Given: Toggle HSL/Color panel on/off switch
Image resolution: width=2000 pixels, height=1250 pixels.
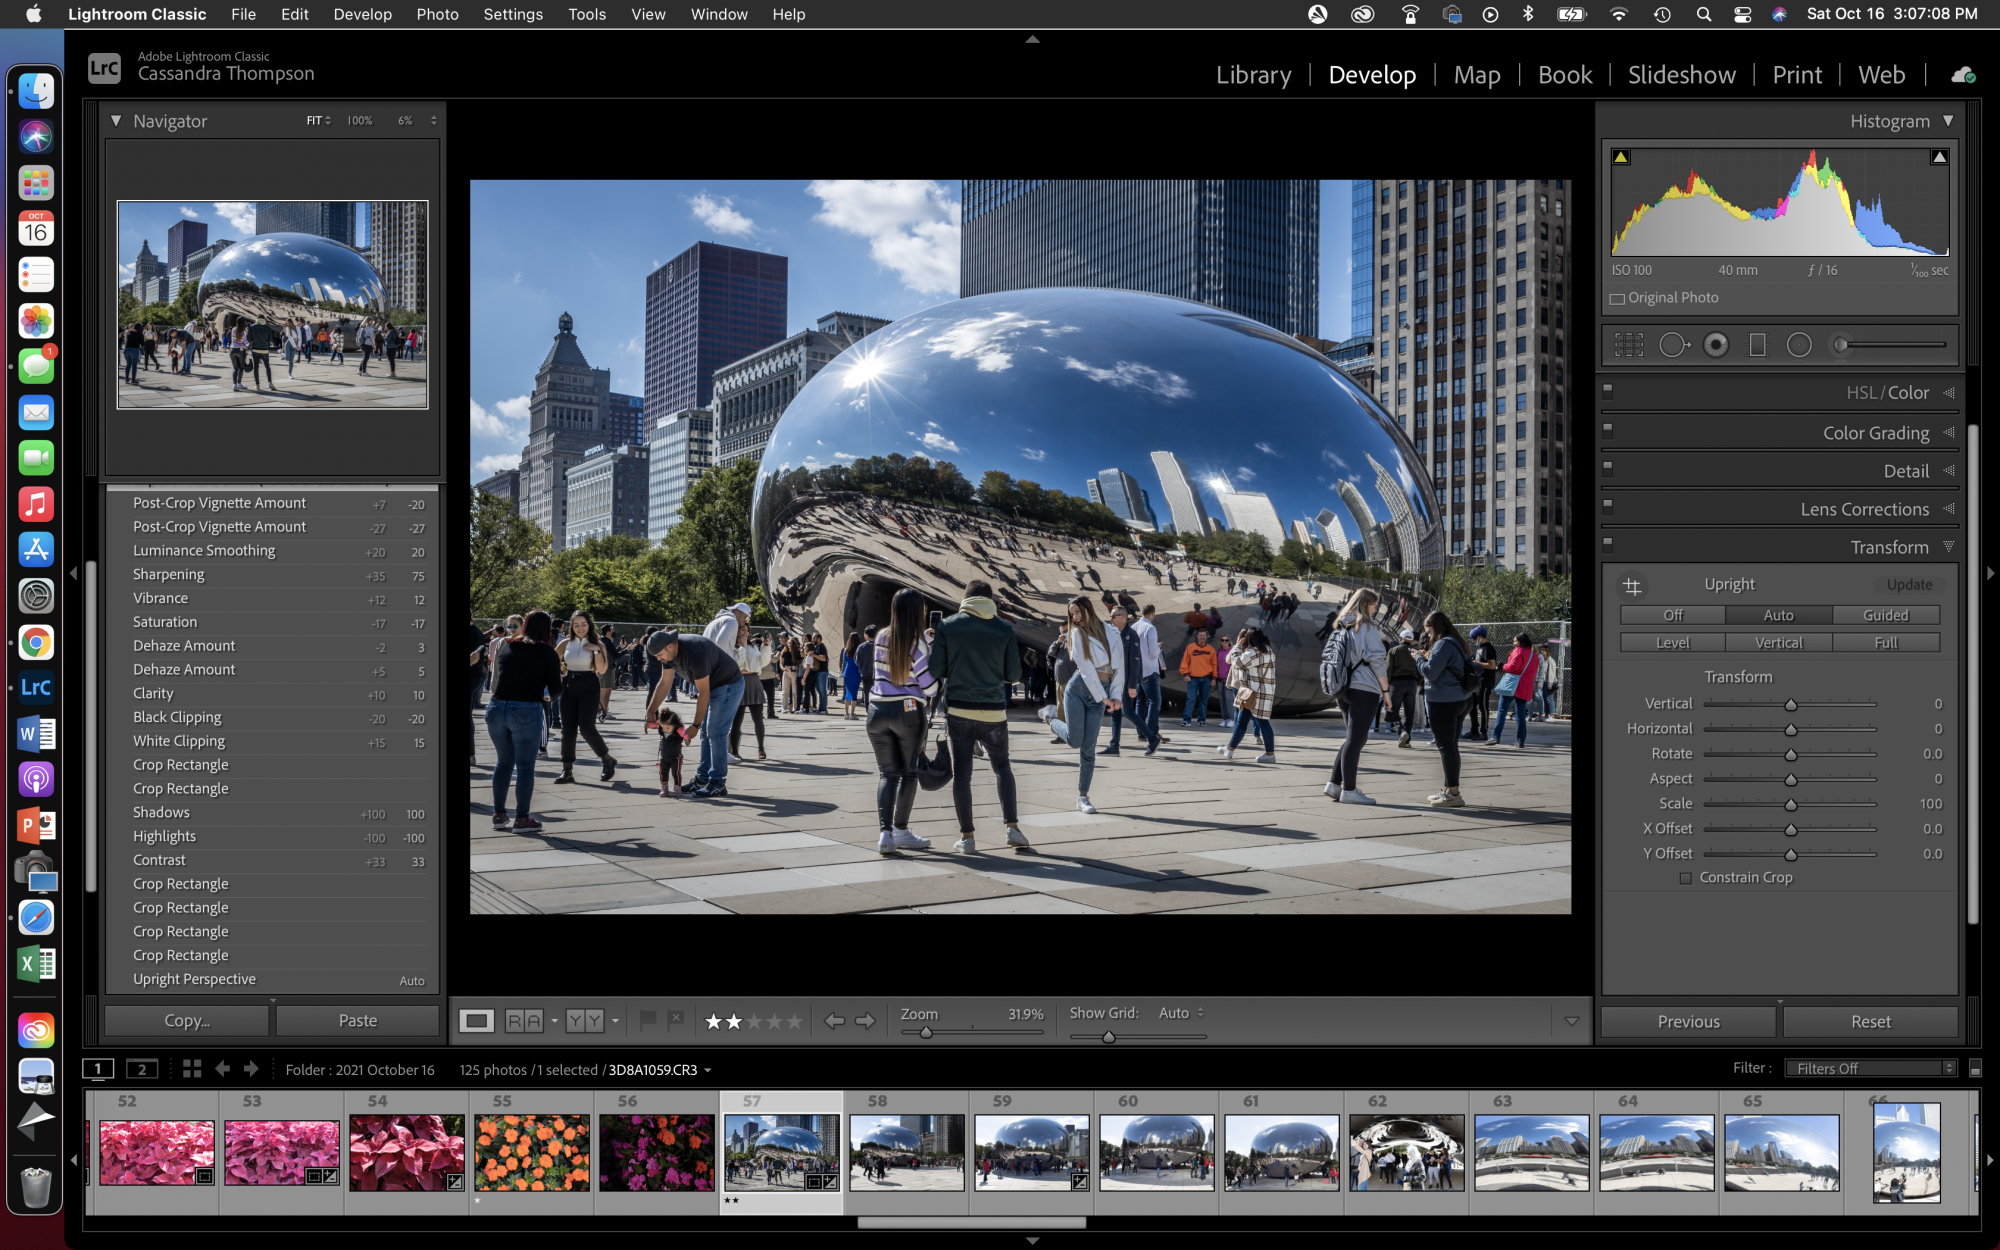Looking at the screenshot, I should [x=1608, y=390].
